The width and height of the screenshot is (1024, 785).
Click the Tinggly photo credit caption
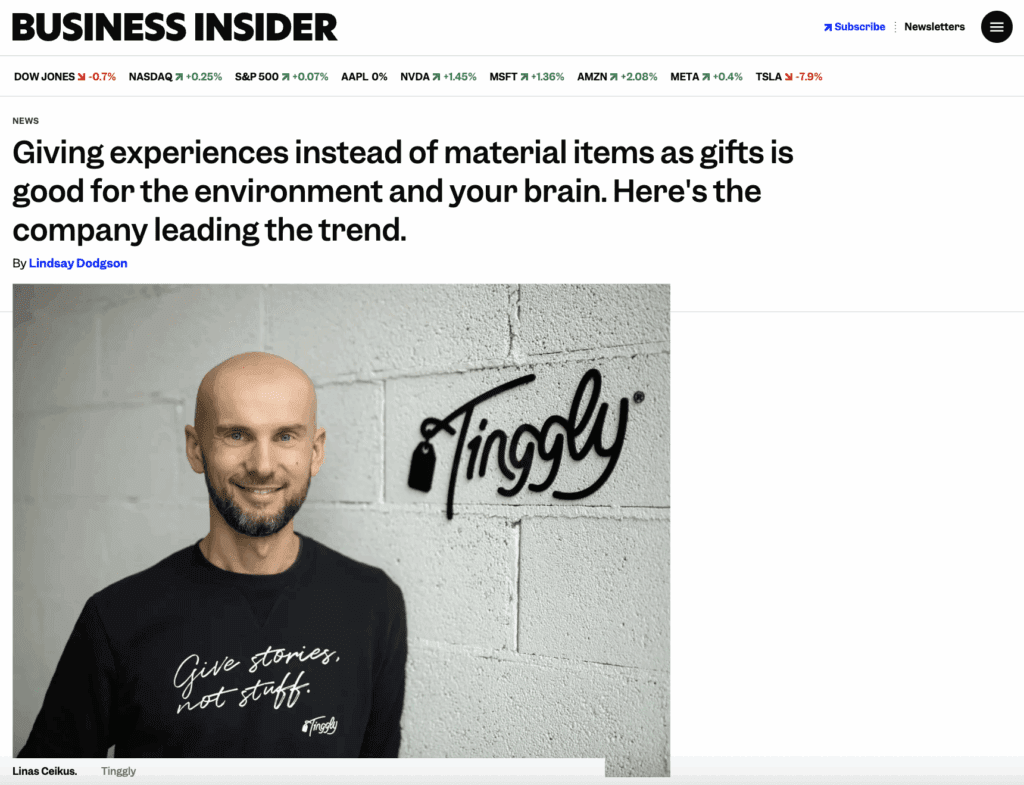click(118, 771)
